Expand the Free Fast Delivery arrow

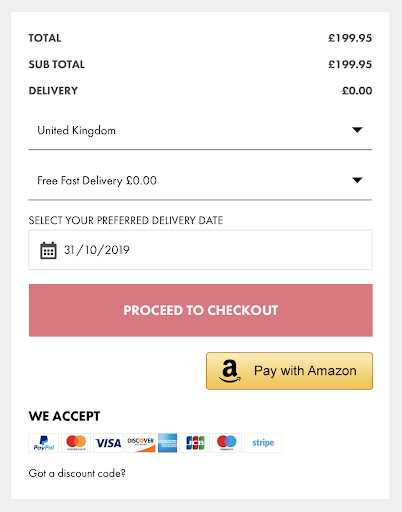(x=357, y=180)
